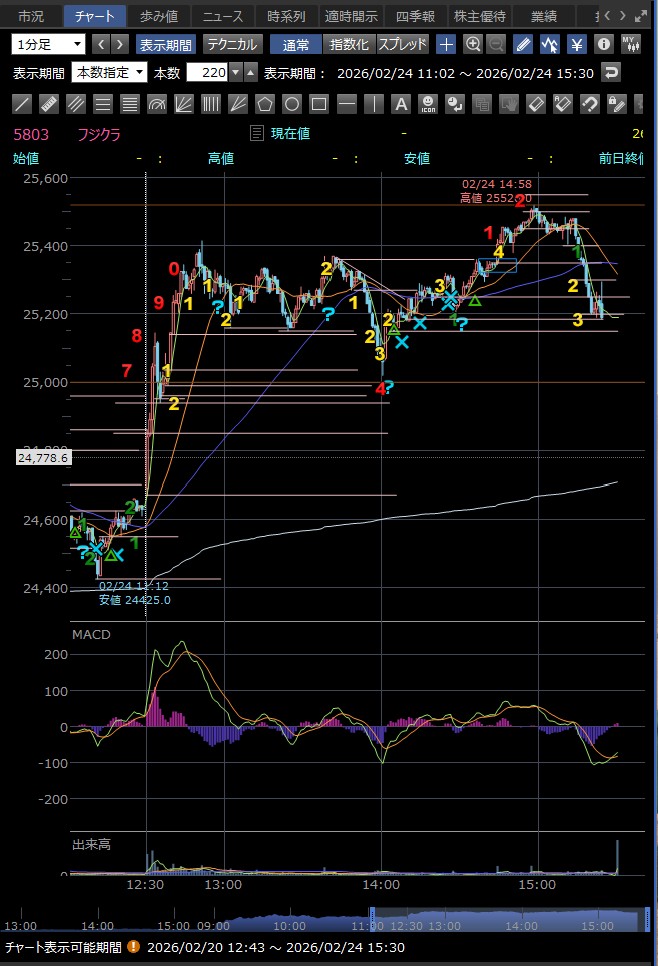Screen dimensions: 658x966
Task: Toggle the drawing lock icon
Action: [616, 103]
